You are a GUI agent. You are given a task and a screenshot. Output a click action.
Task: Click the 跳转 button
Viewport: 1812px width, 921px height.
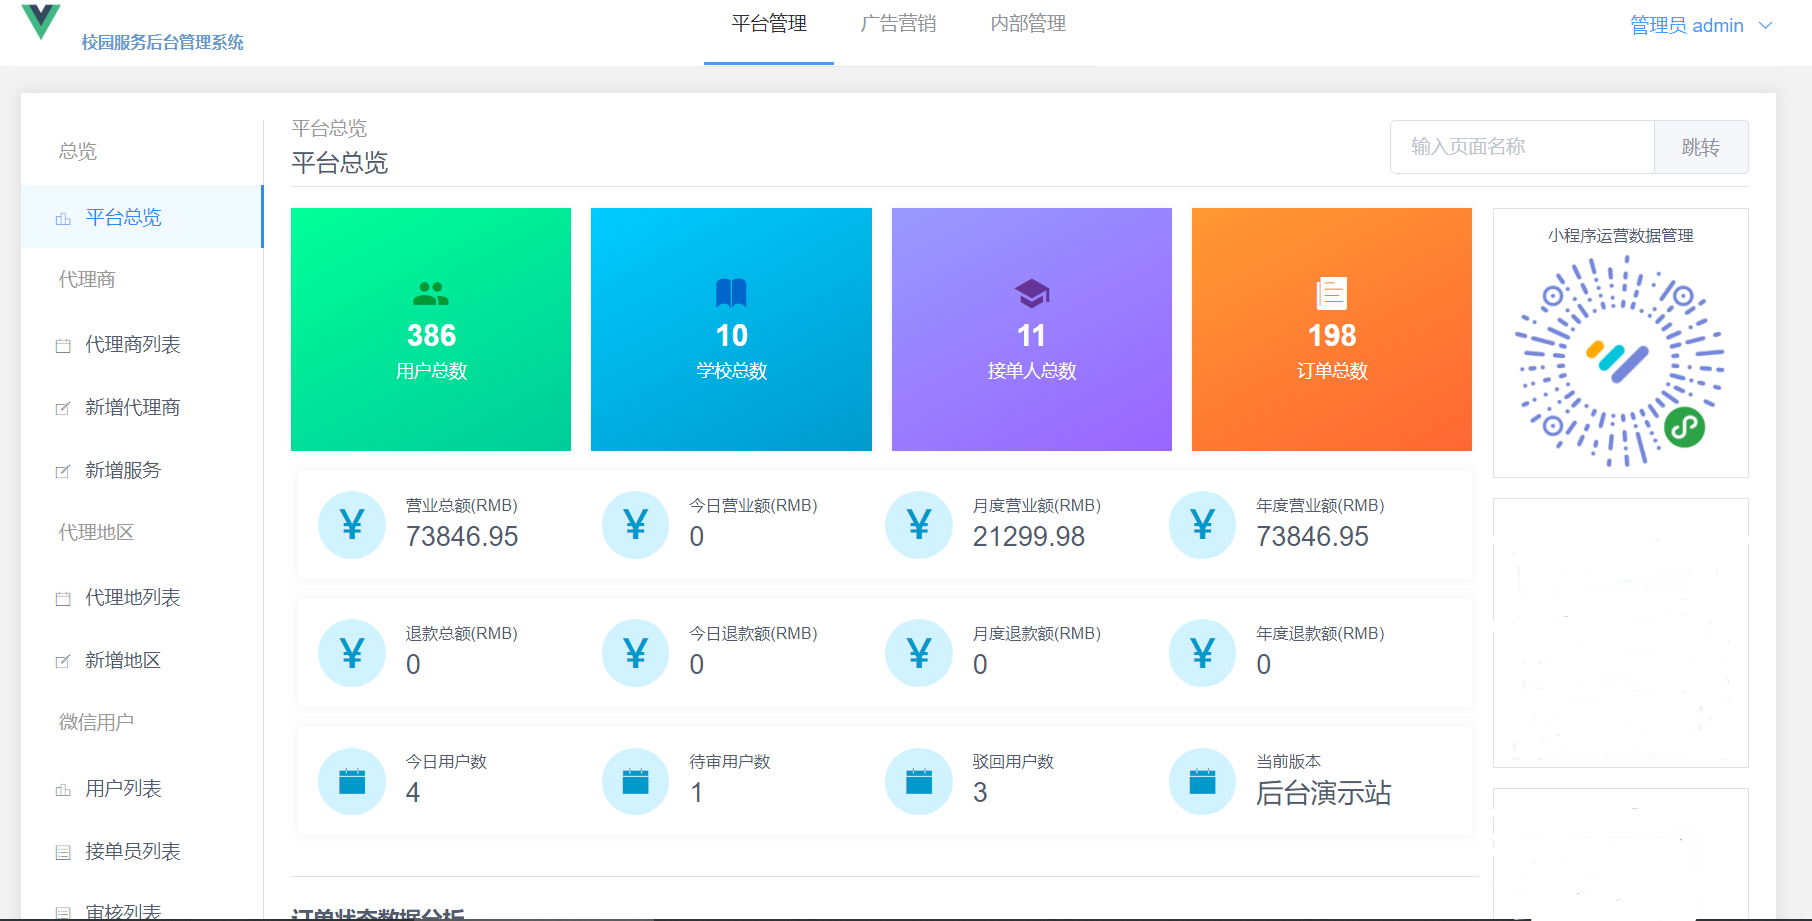(x=1701, y=147)
